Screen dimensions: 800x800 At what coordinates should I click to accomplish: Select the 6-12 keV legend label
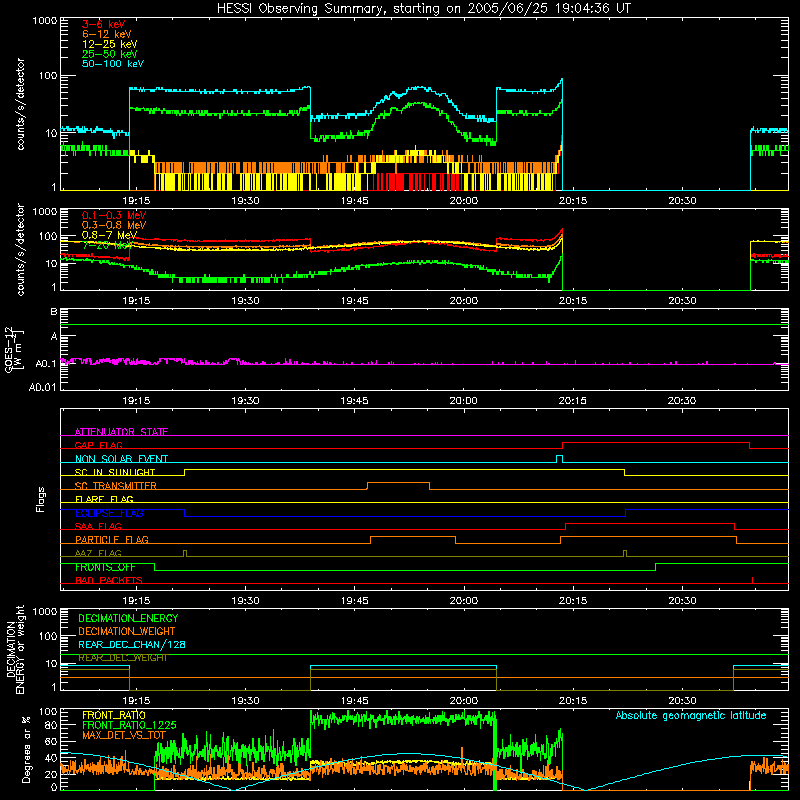point(107,34)
